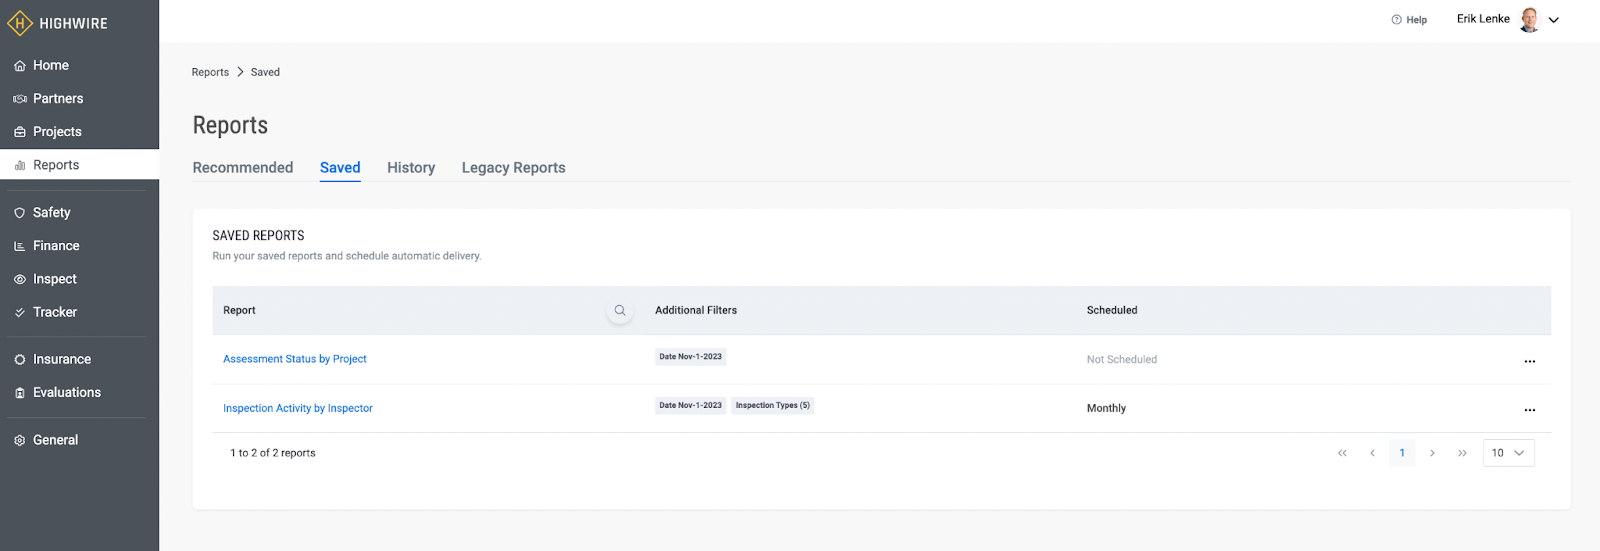Switch to the Recommended tab
This screenshot has height=551, width=1600.
(243, 168)
